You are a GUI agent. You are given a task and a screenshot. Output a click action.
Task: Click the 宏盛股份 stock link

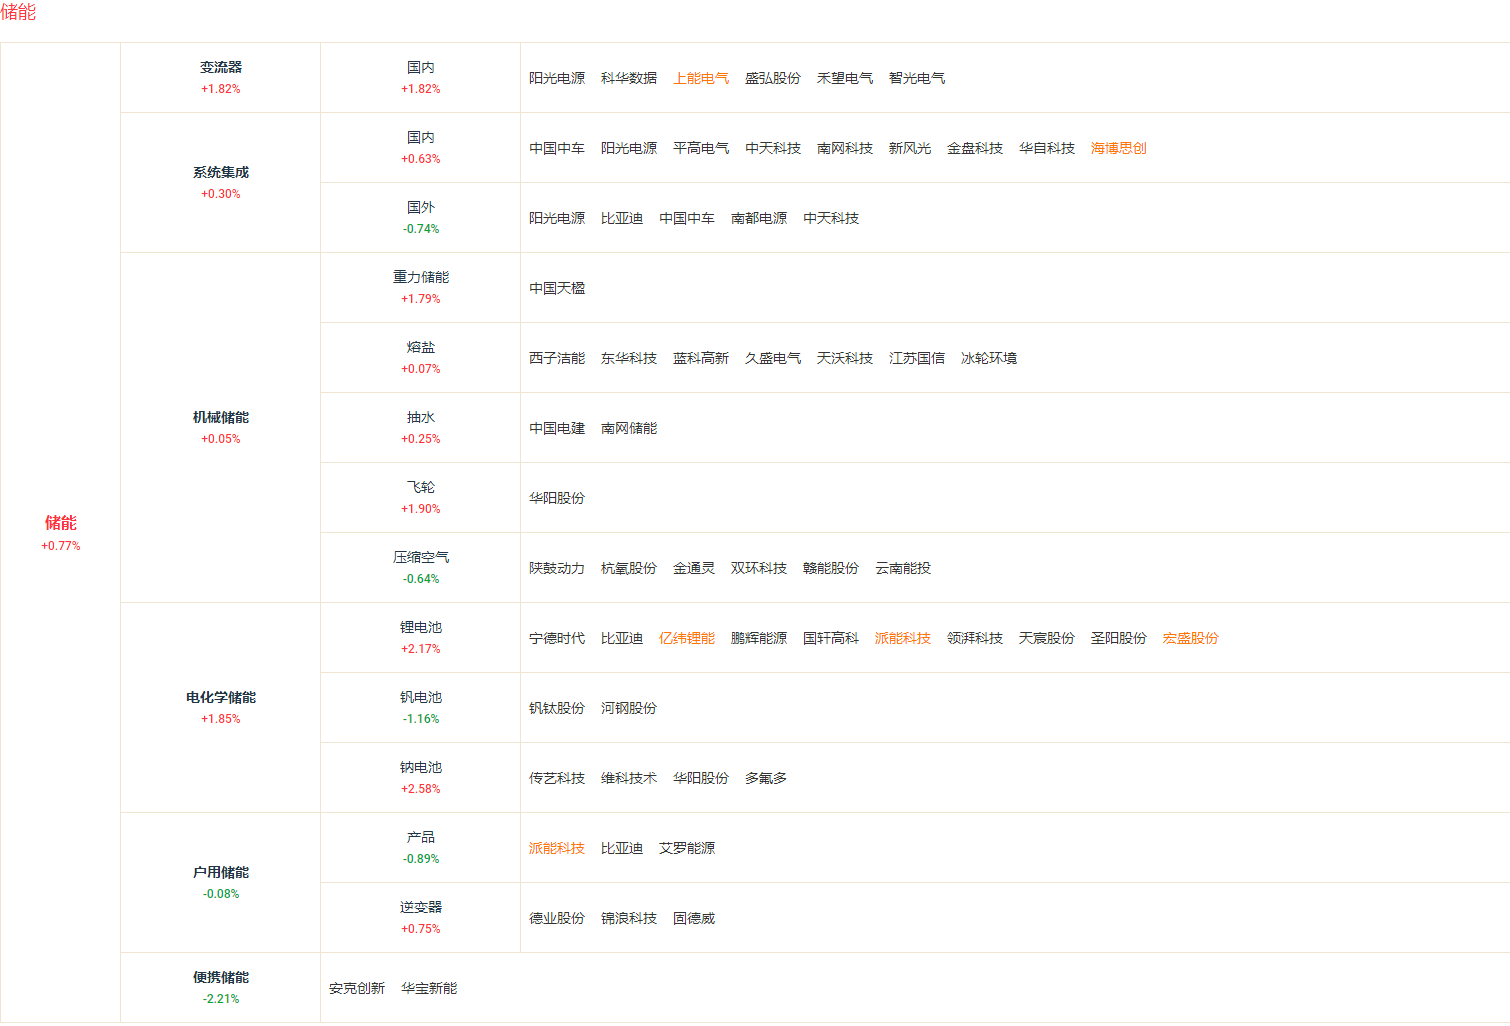click(x=1190, y=638)
